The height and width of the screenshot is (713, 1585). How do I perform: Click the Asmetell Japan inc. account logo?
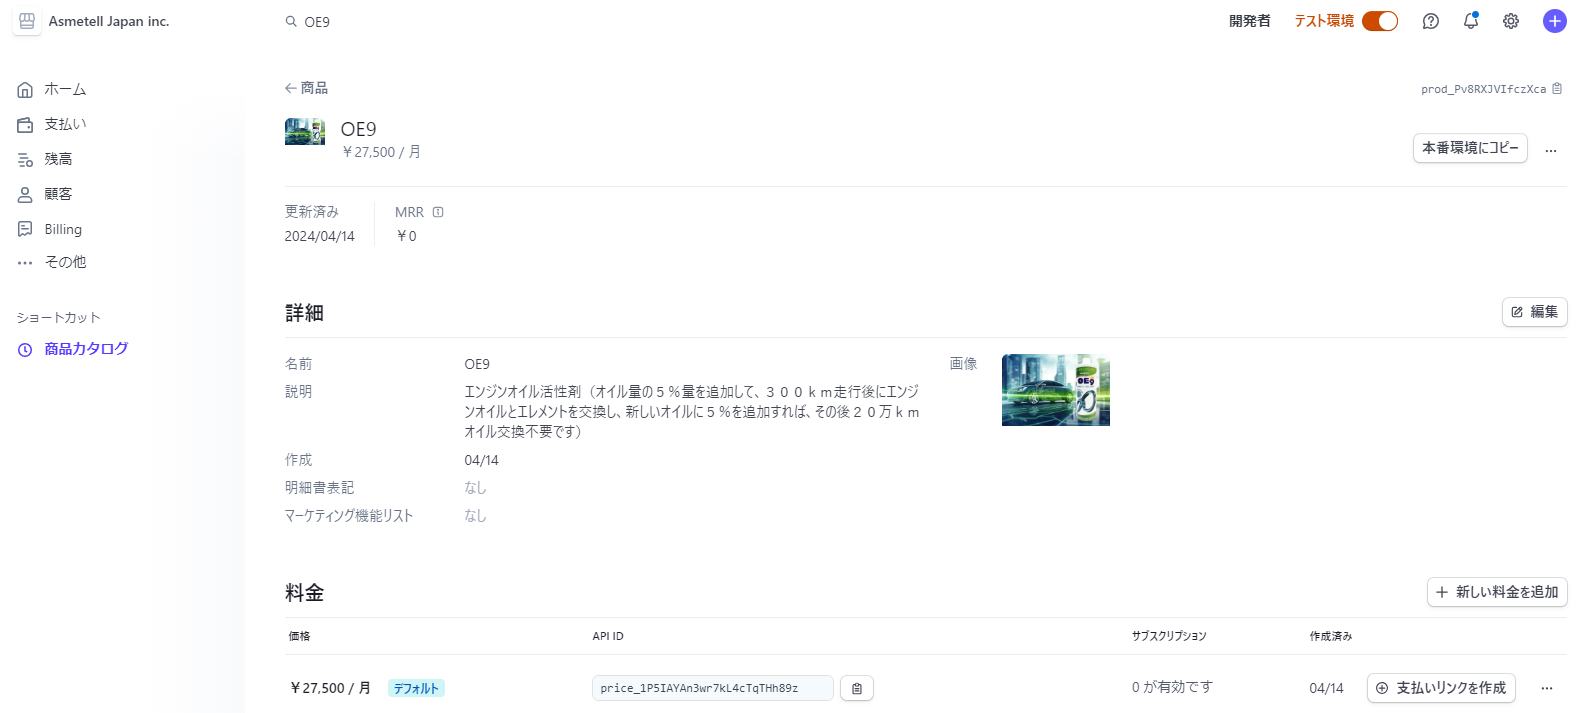point(27,21)
